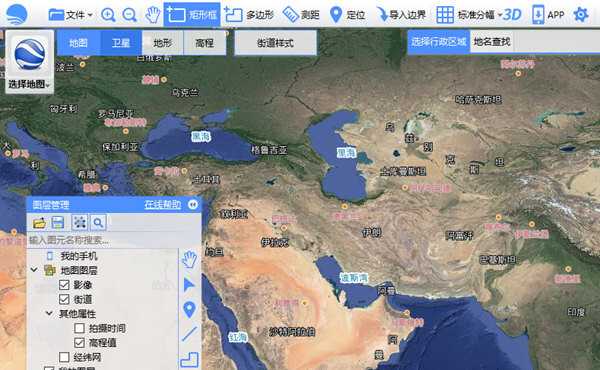This screenshot has height=370, width=600.
Task: Collapse the 地图图层 tree node
Action: pyautogui.click(x=34, y=270)
